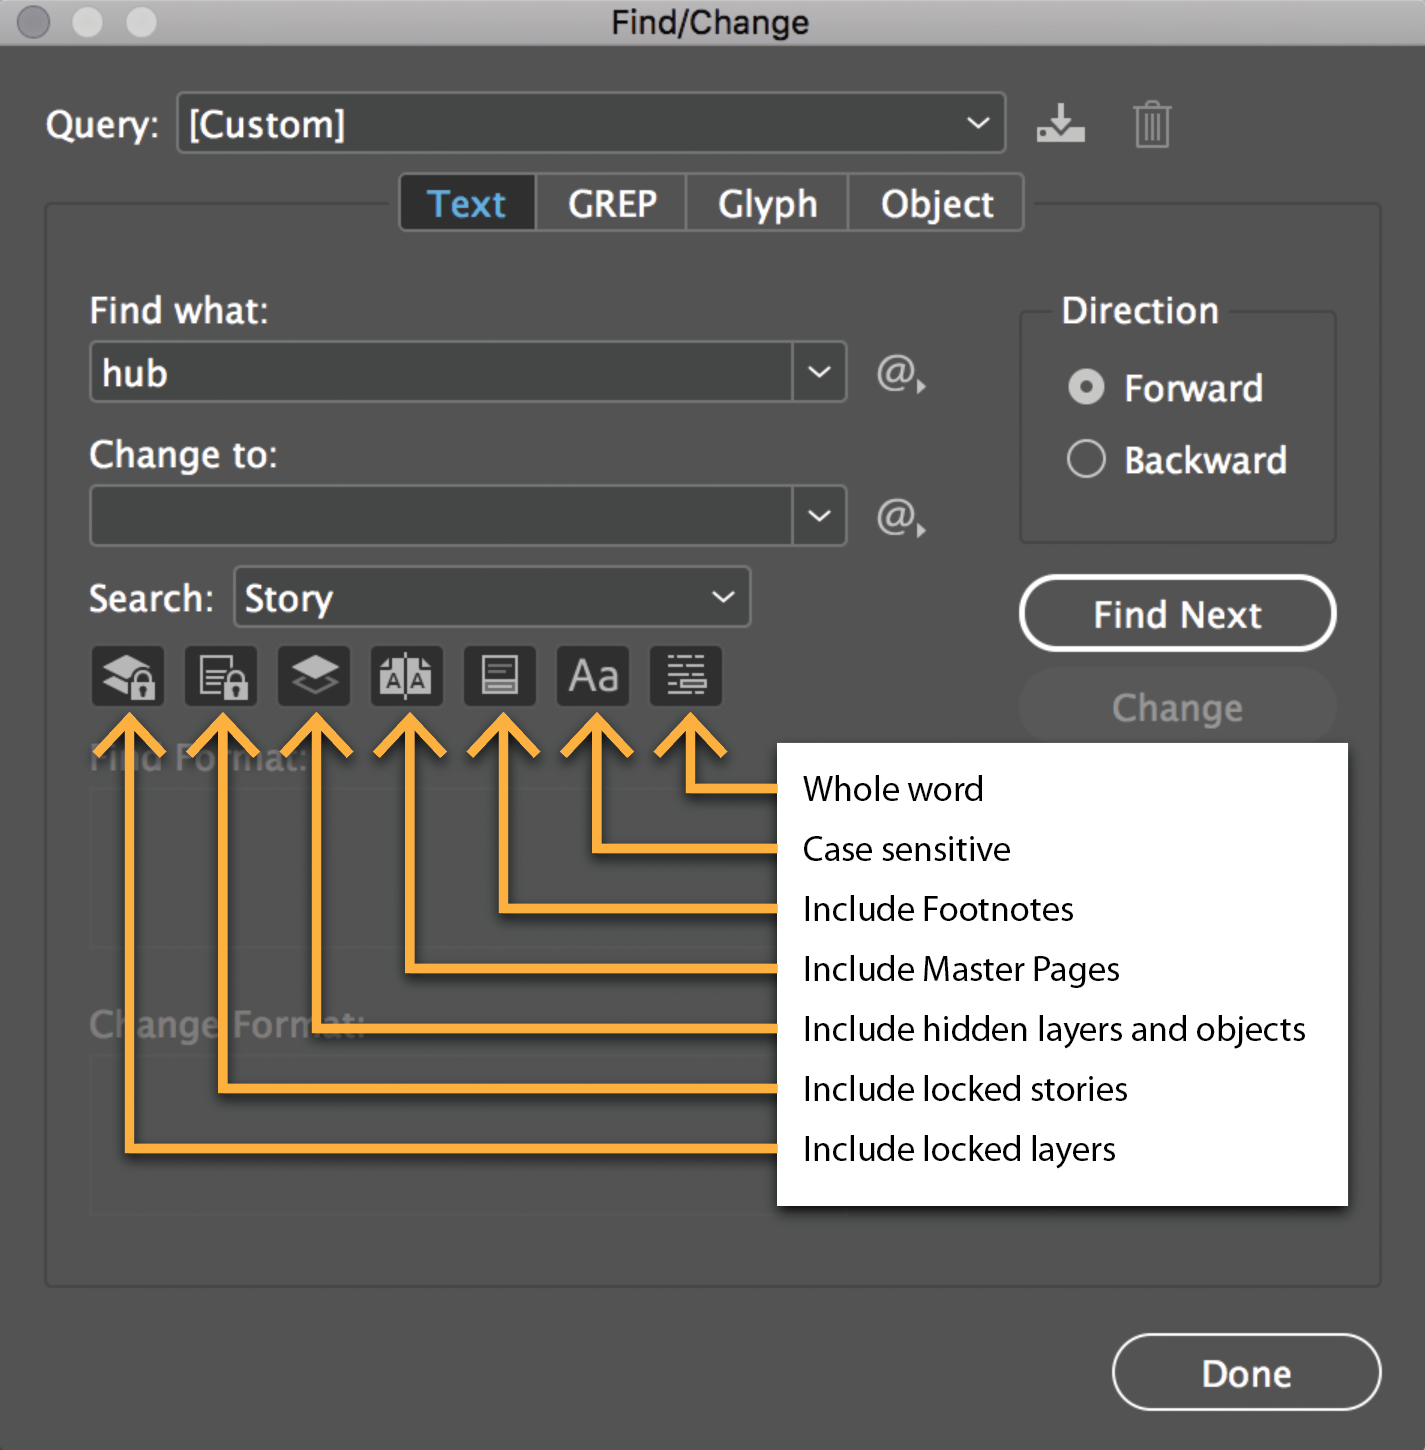Click the empty Change to input field

tap(441, 516)
